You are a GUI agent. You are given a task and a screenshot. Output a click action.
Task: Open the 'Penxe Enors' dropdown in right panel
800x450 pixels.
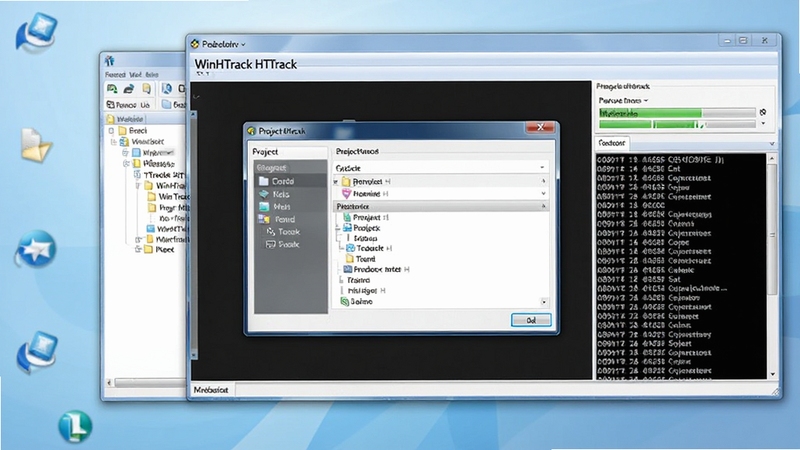(623, 101)
